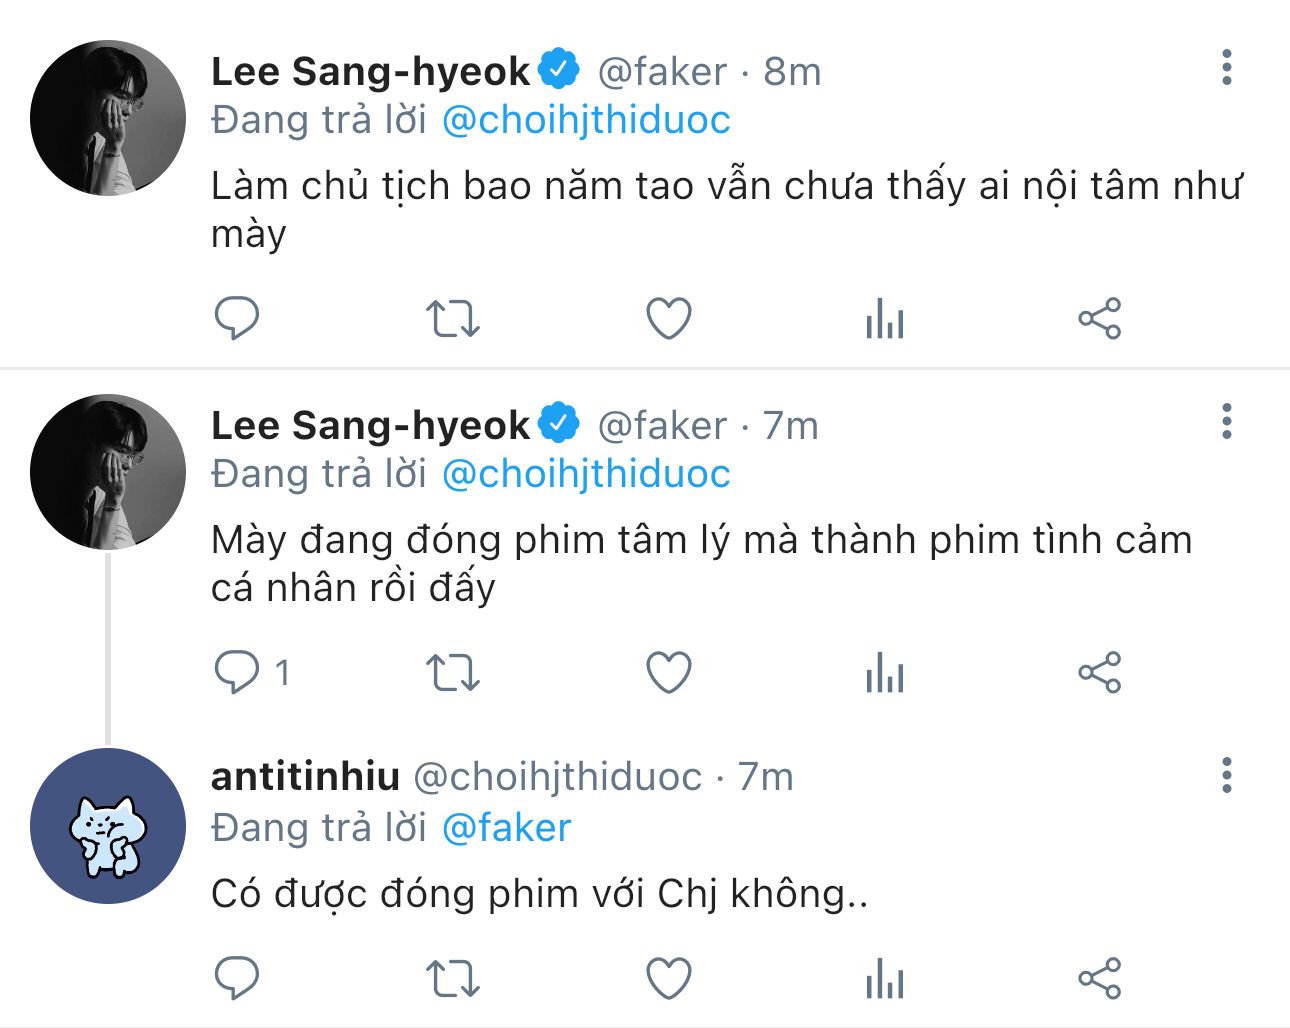Screen dimensions: 1290x1028
Task: Share the 'Làm chủ tịch' tweet
Action: pyautogui.click(x=1099, y=319)
